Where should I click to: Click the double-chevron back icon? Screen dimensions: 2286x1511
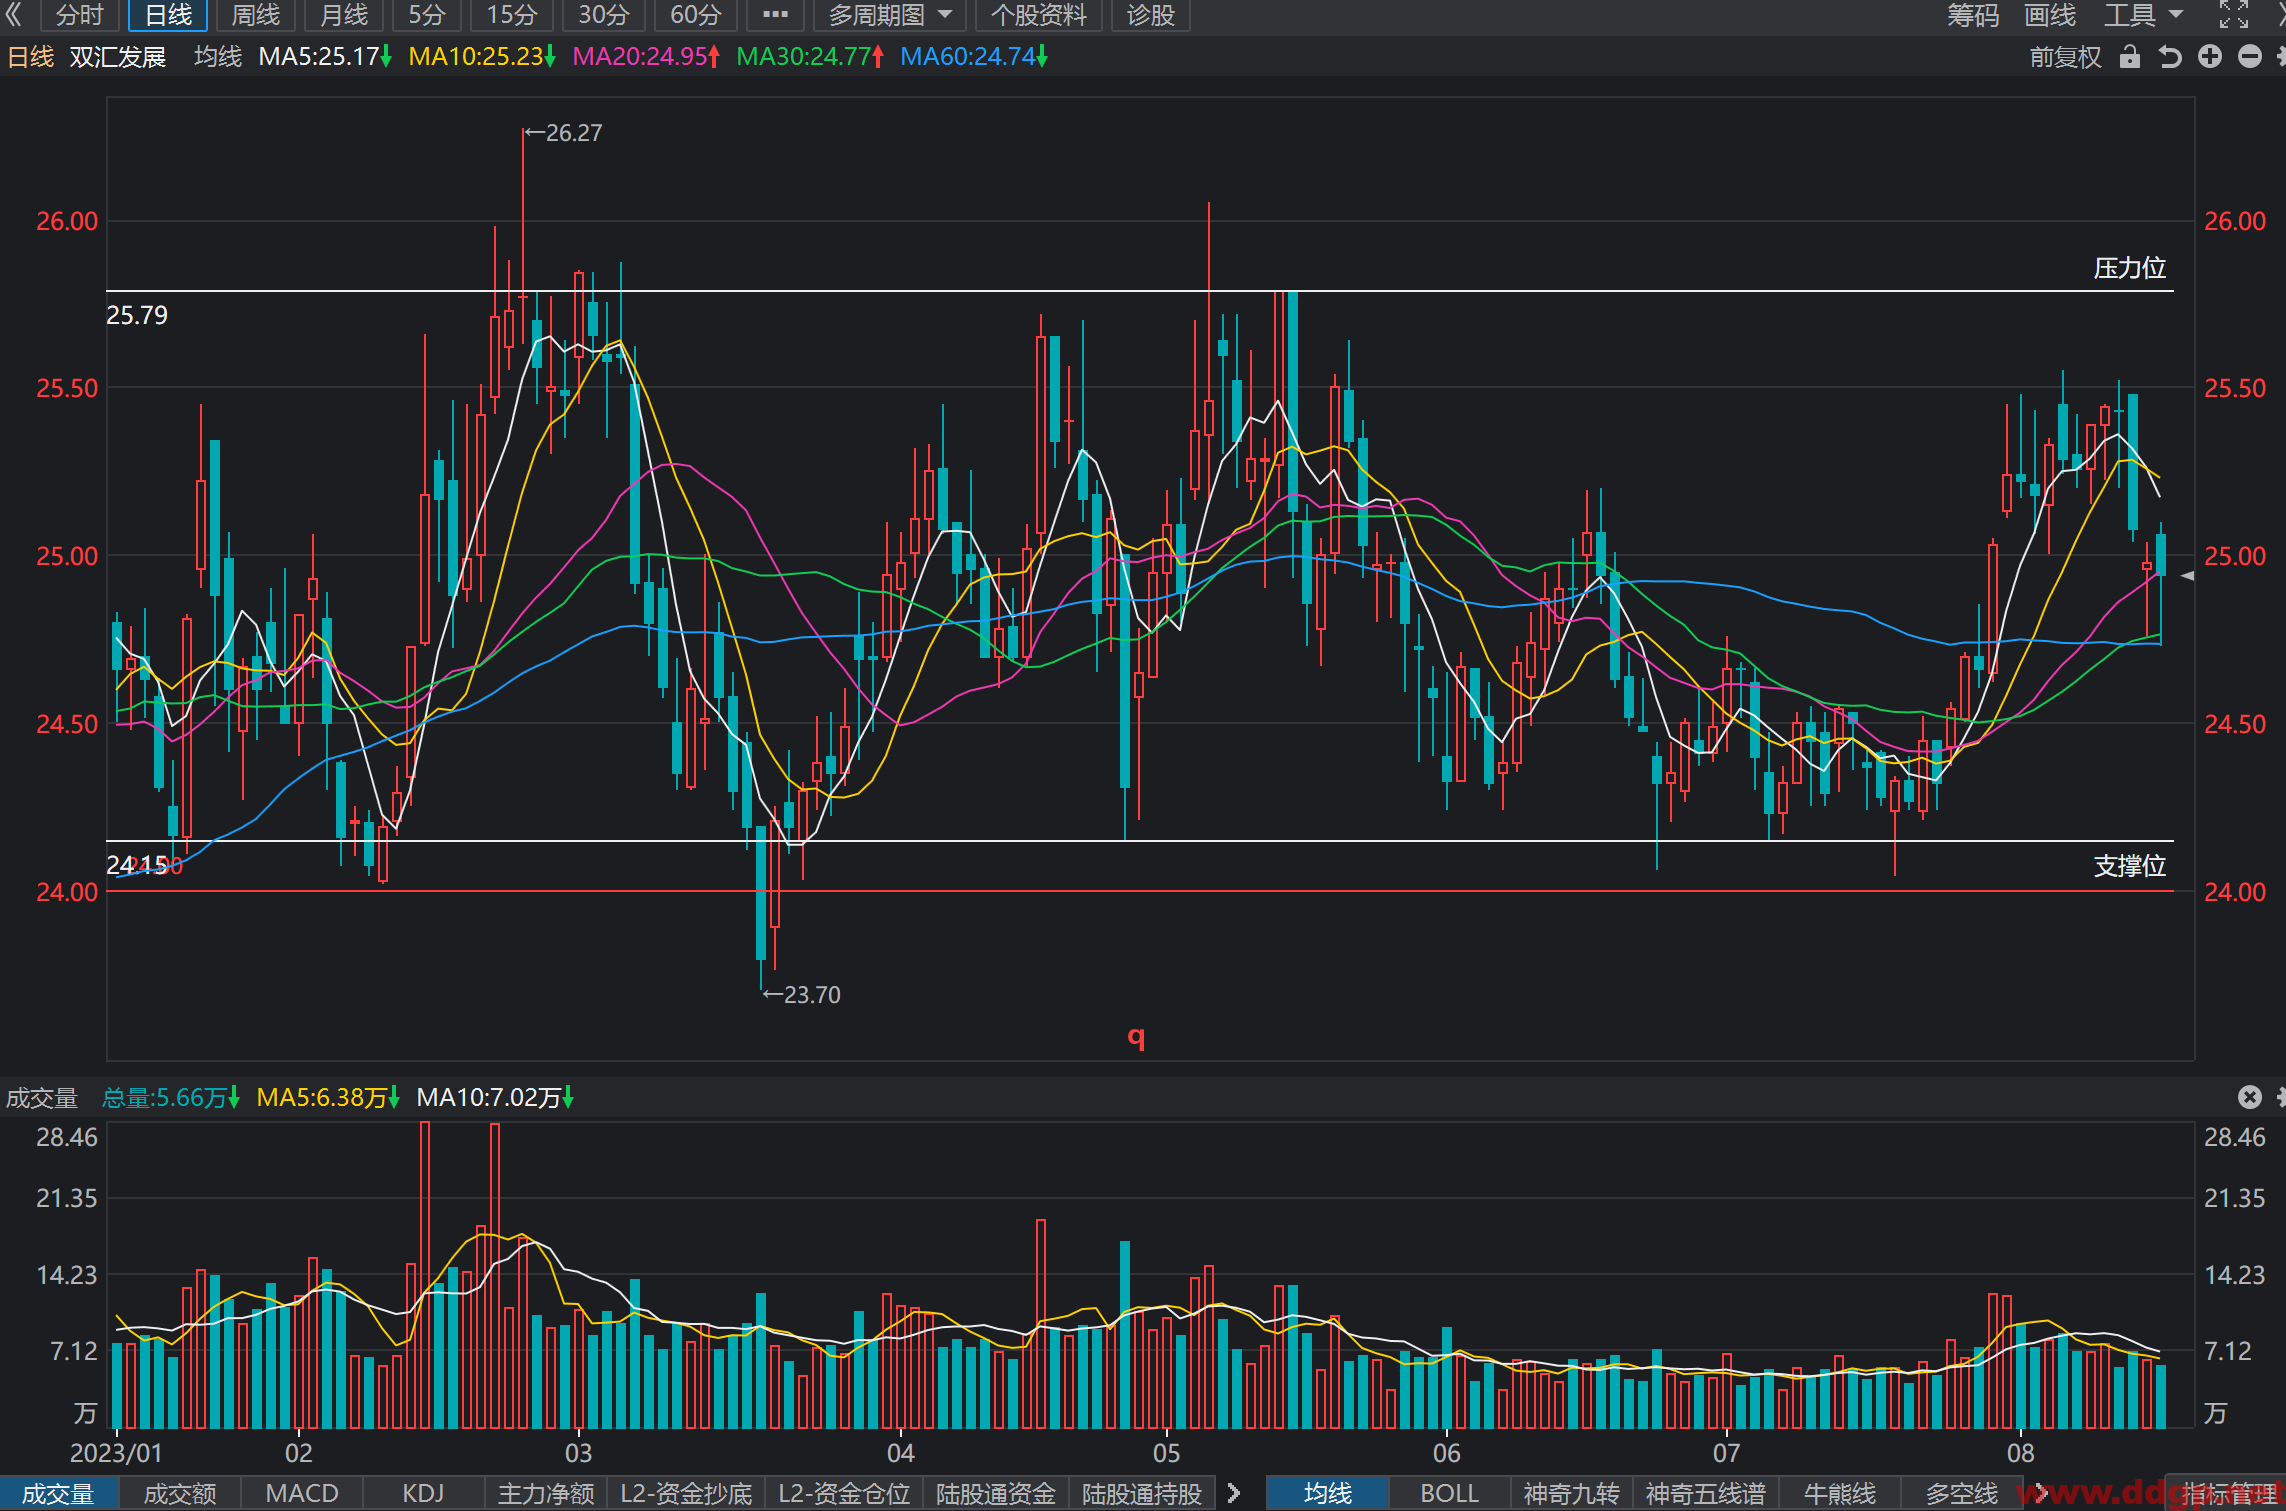coord(13,15)
